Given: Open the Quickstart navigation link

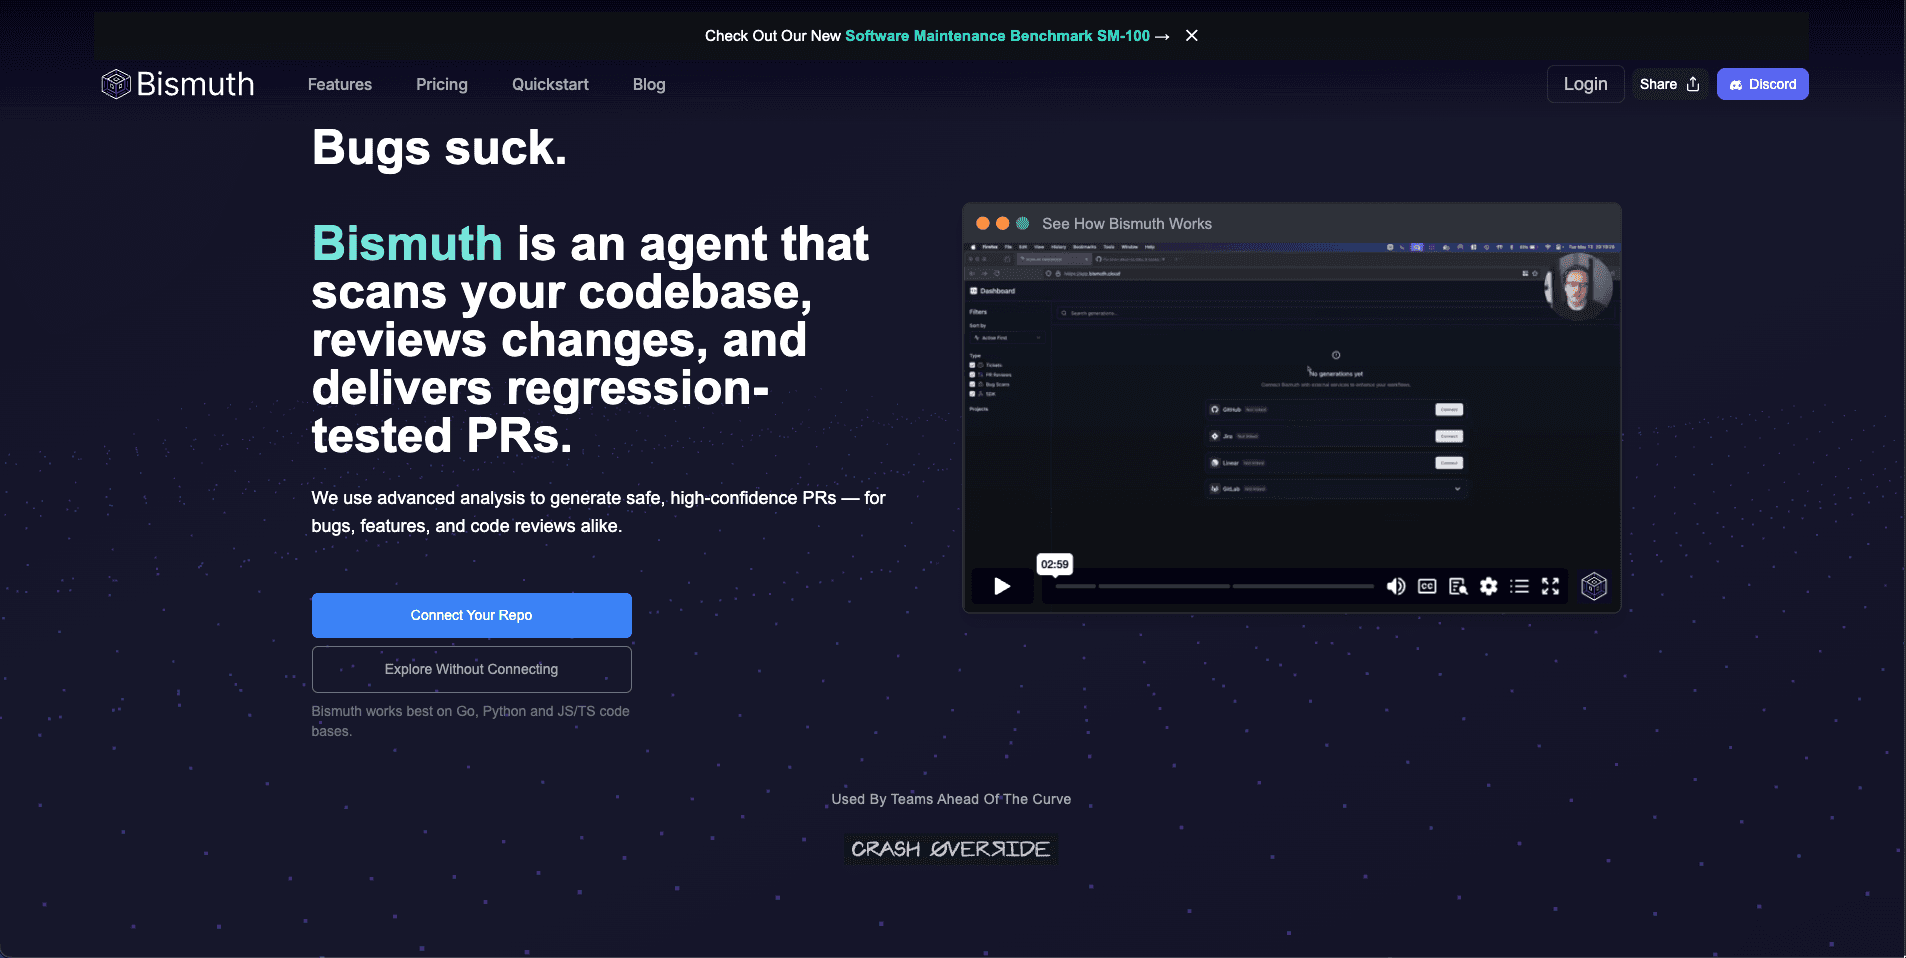Looking at the screenshot, I should coord(550,84).
